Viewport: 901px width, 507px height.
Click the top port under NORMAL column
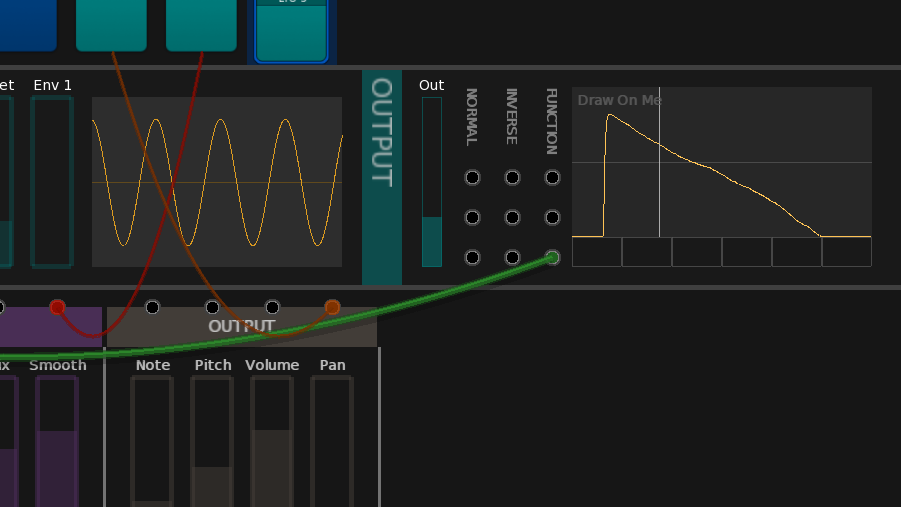tap(472, 178)
